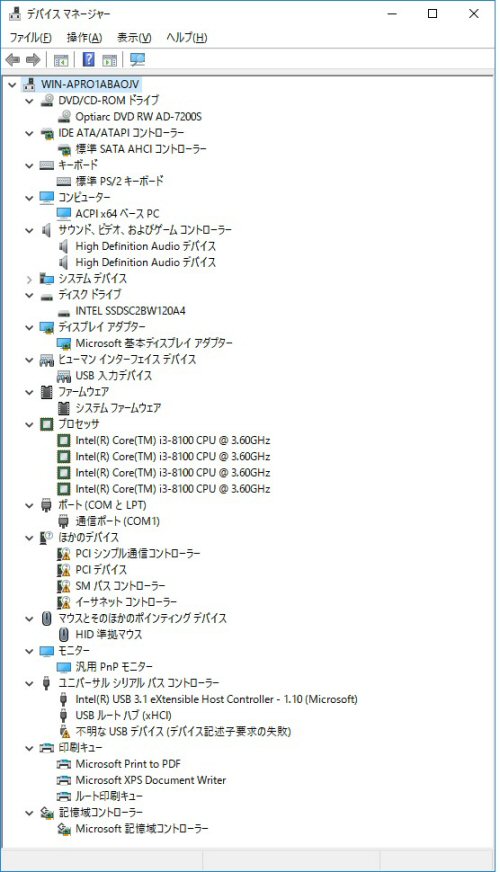
Task: Expand the システム デバイス category
Action: [x=29, y=279]
